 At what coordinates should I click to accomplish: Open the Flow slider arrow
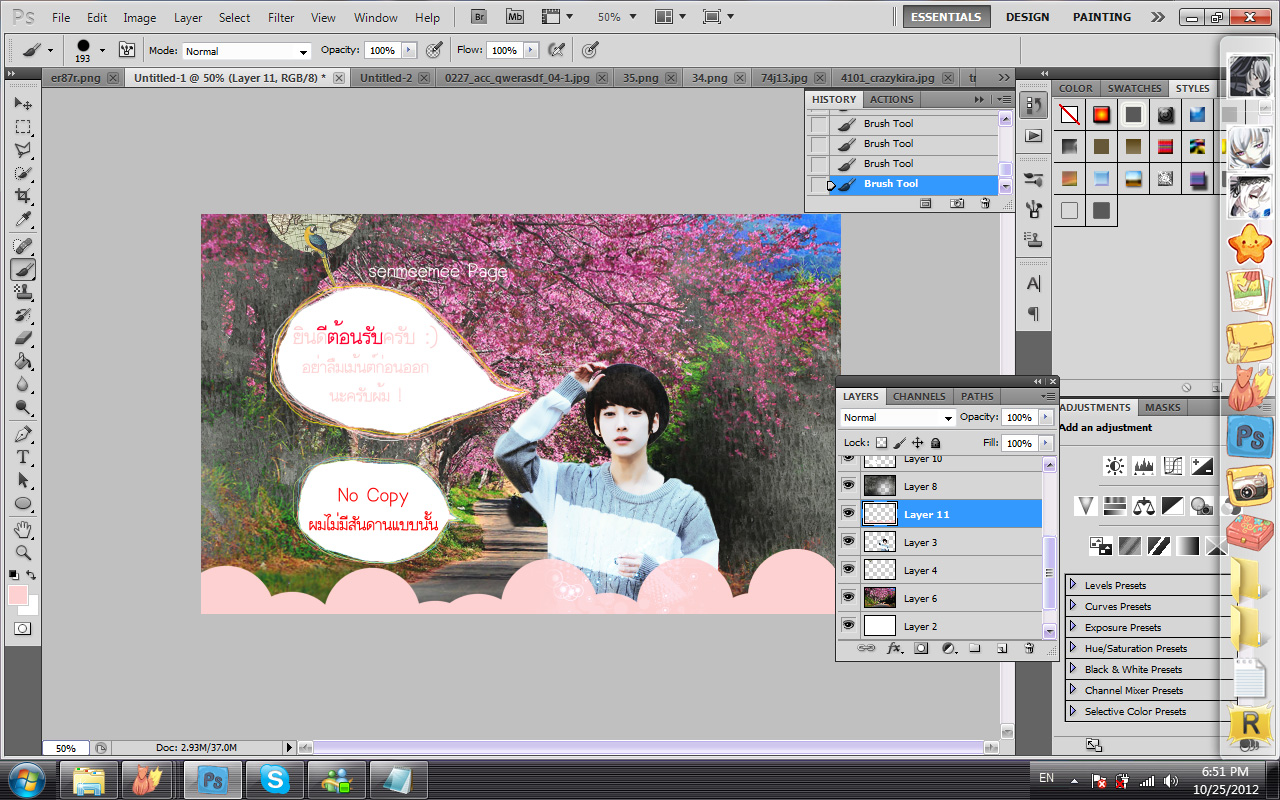(x=531, y=50)
